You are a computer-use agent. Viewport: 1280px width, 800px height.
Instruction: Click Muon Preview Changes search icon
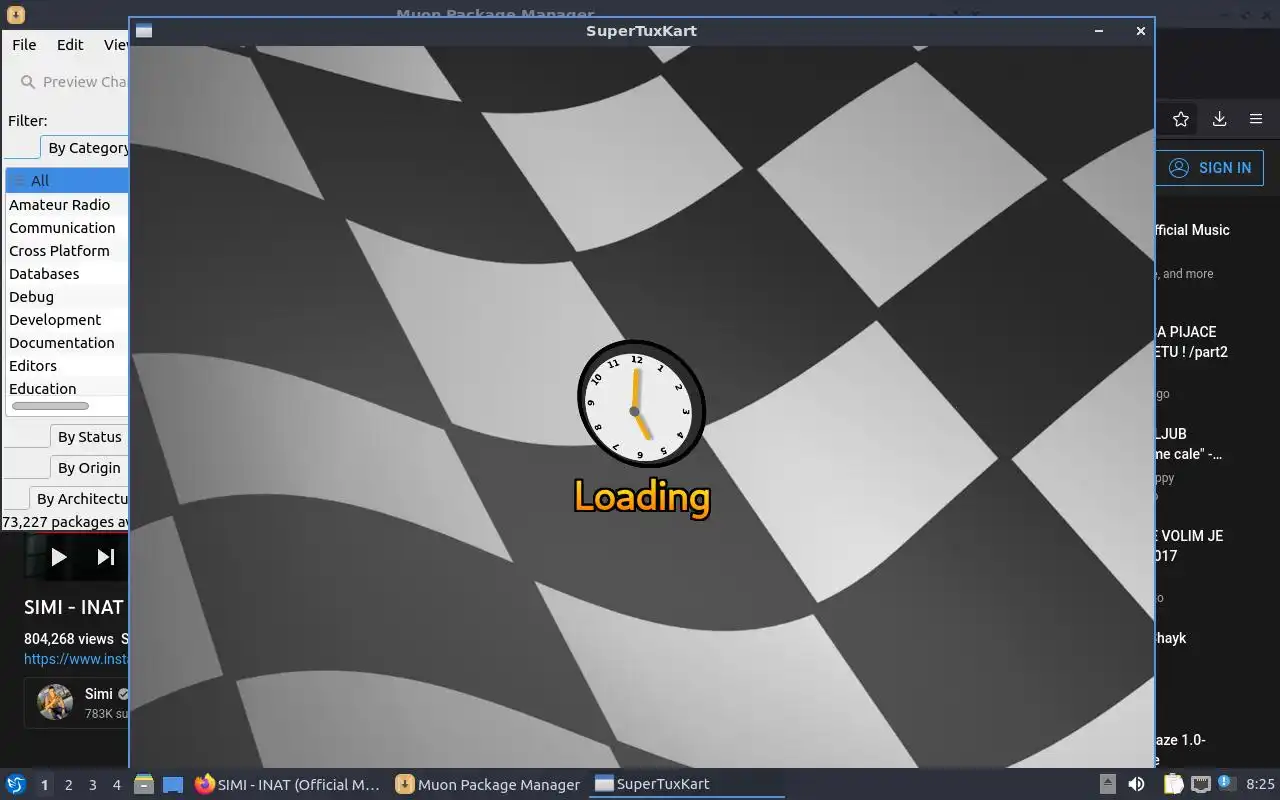point(28,82)
